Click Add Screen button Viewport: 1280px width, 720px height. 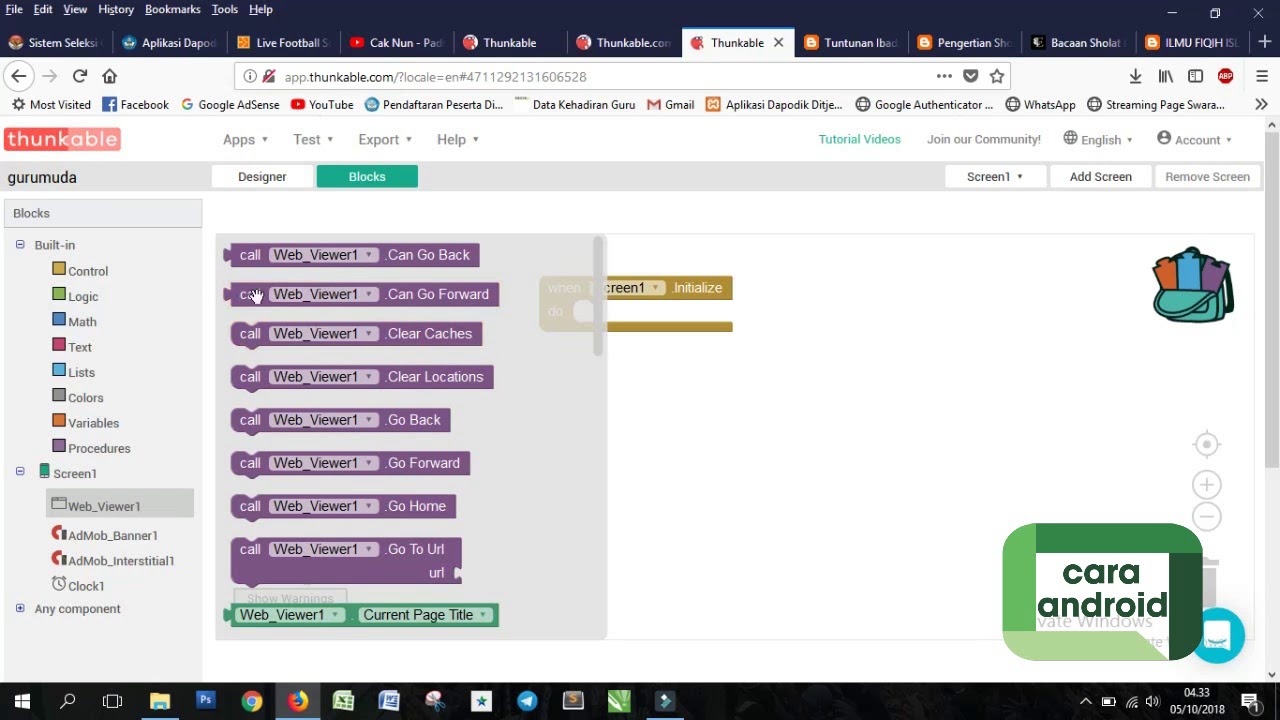click(1101, 176)
